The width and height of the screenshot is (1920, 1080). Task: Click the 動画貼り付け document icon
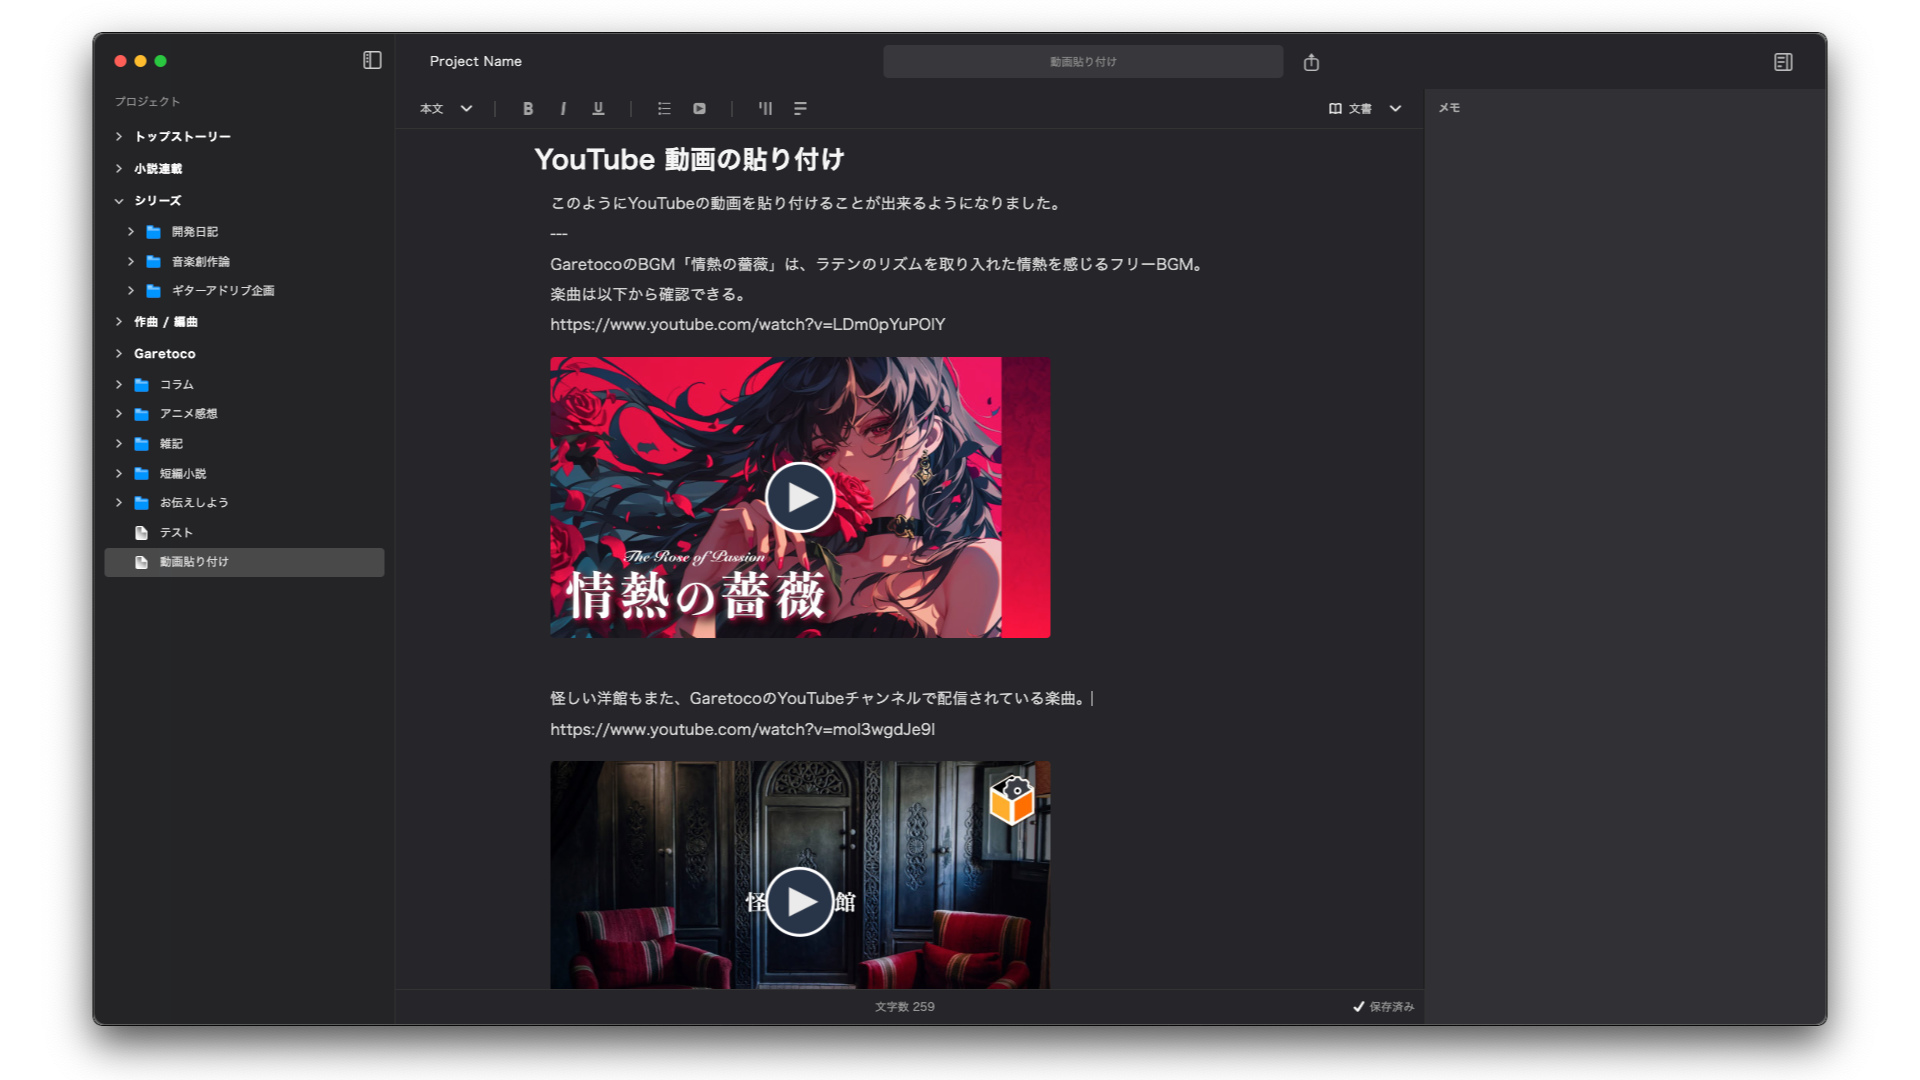pyautogui.click(x=141, y=562)
